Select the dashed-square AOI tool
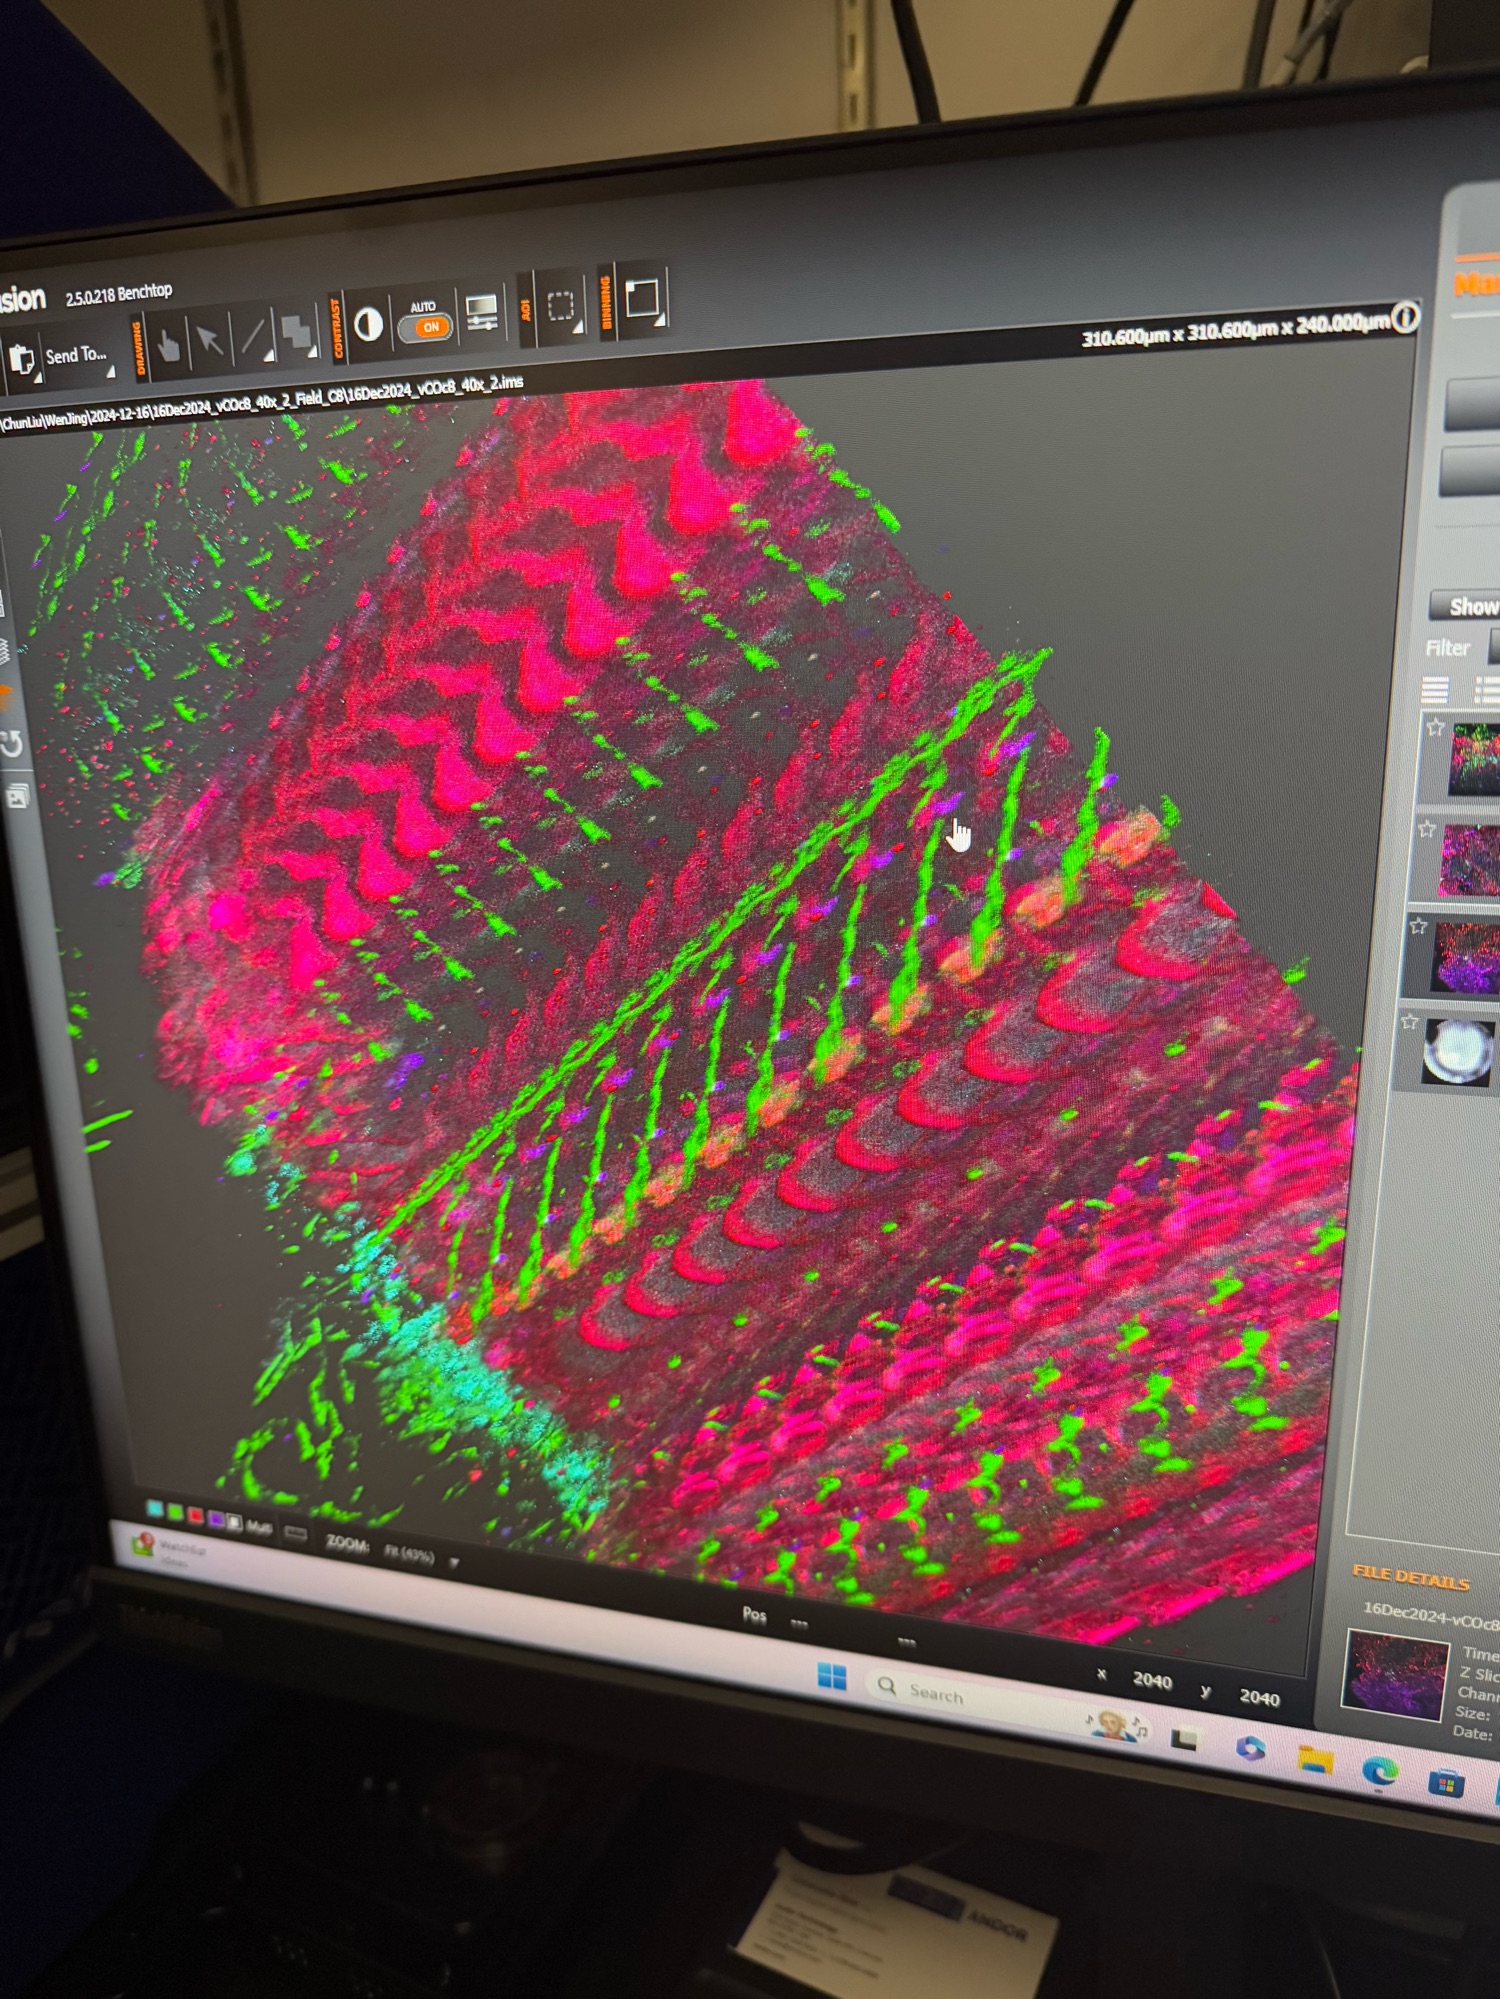The image size is (1500, 1999). (561, 305)
